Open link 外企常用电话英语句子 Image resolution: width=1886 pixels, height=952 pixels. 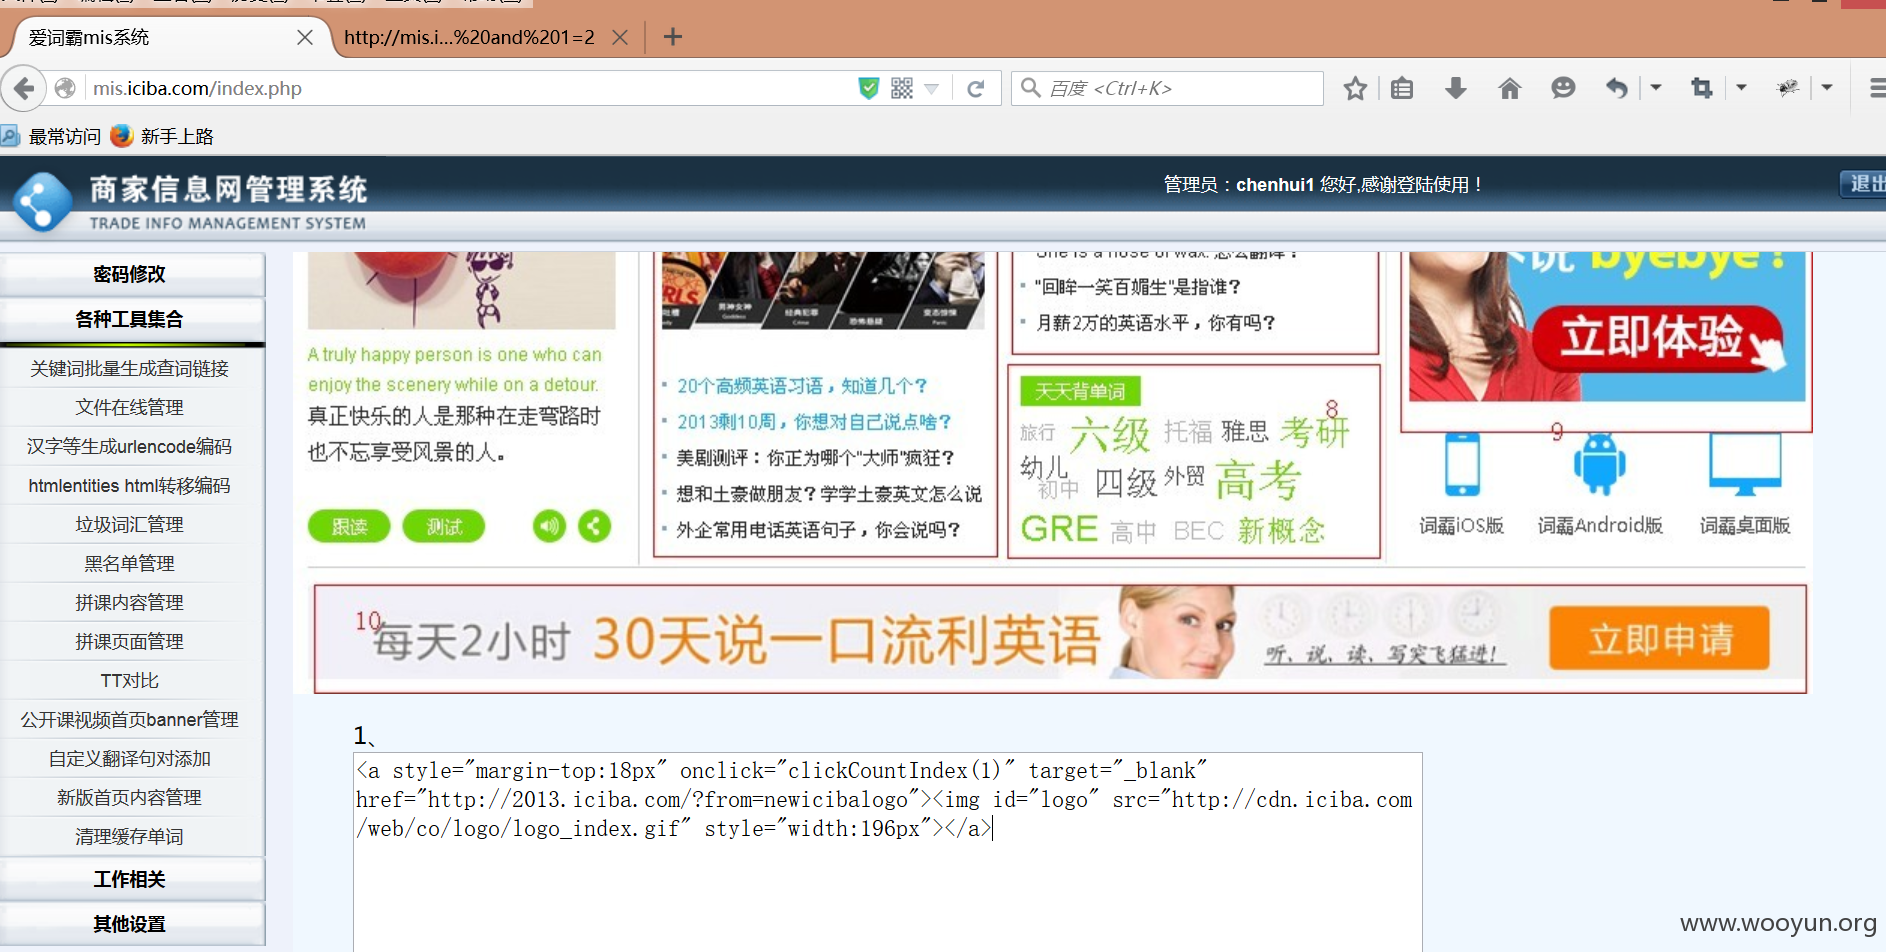click(818, 530)
